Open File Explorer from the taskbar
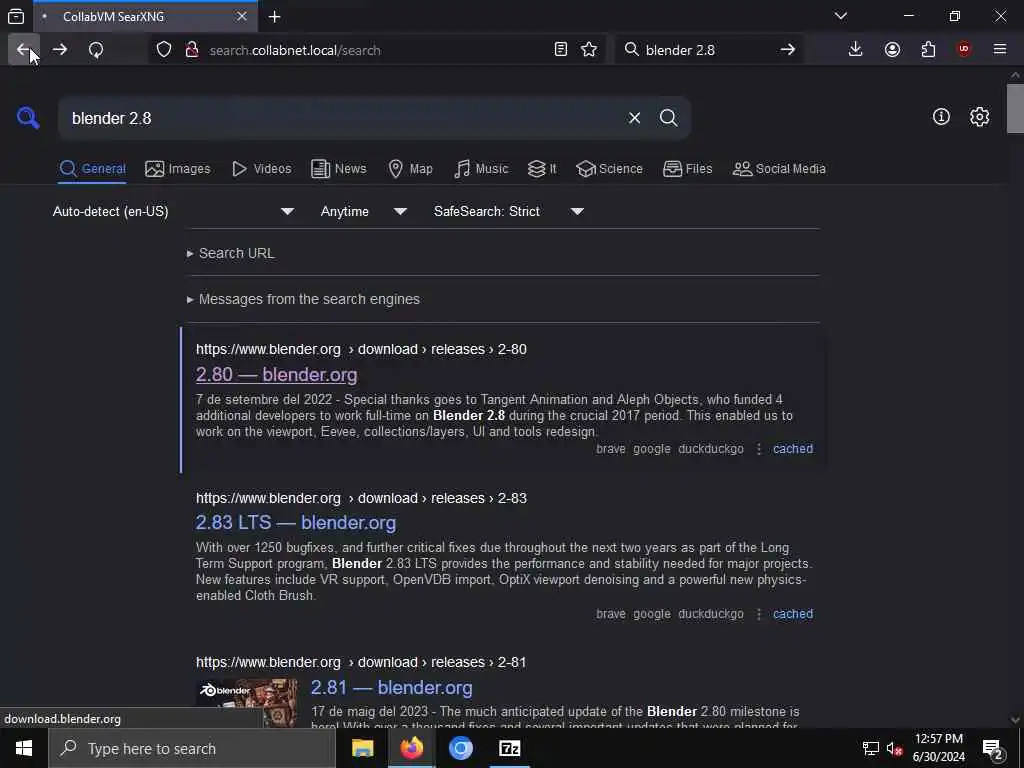Image resolution: width=1024 pixels, height=768 pixels. pyautogui.click(x=362, y=748)
